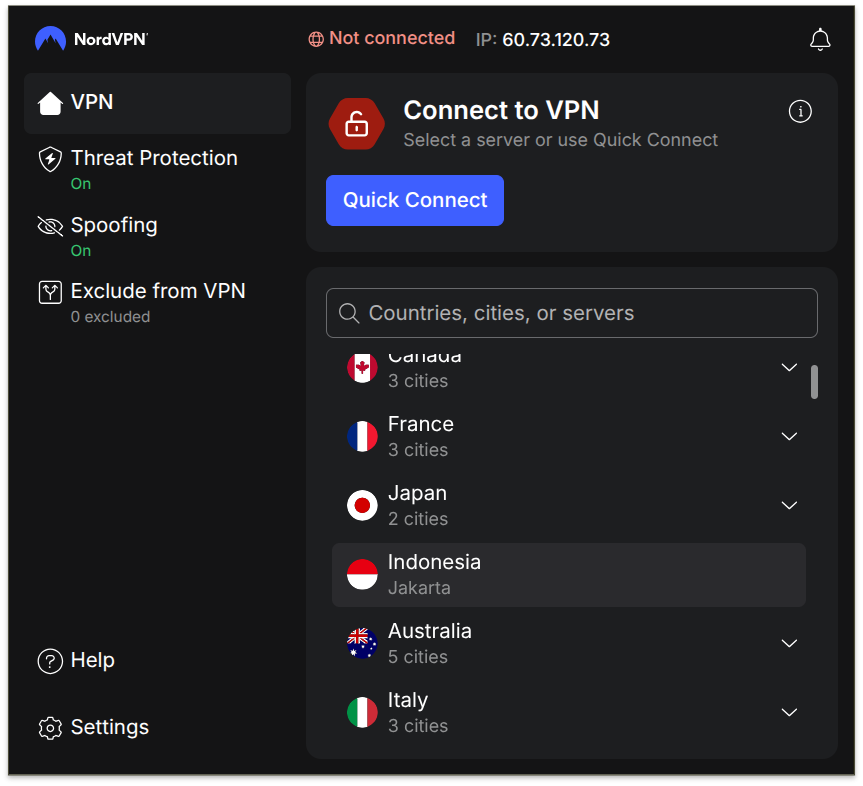
Task: Expand the France cities list
Action: tap(789, 437)
